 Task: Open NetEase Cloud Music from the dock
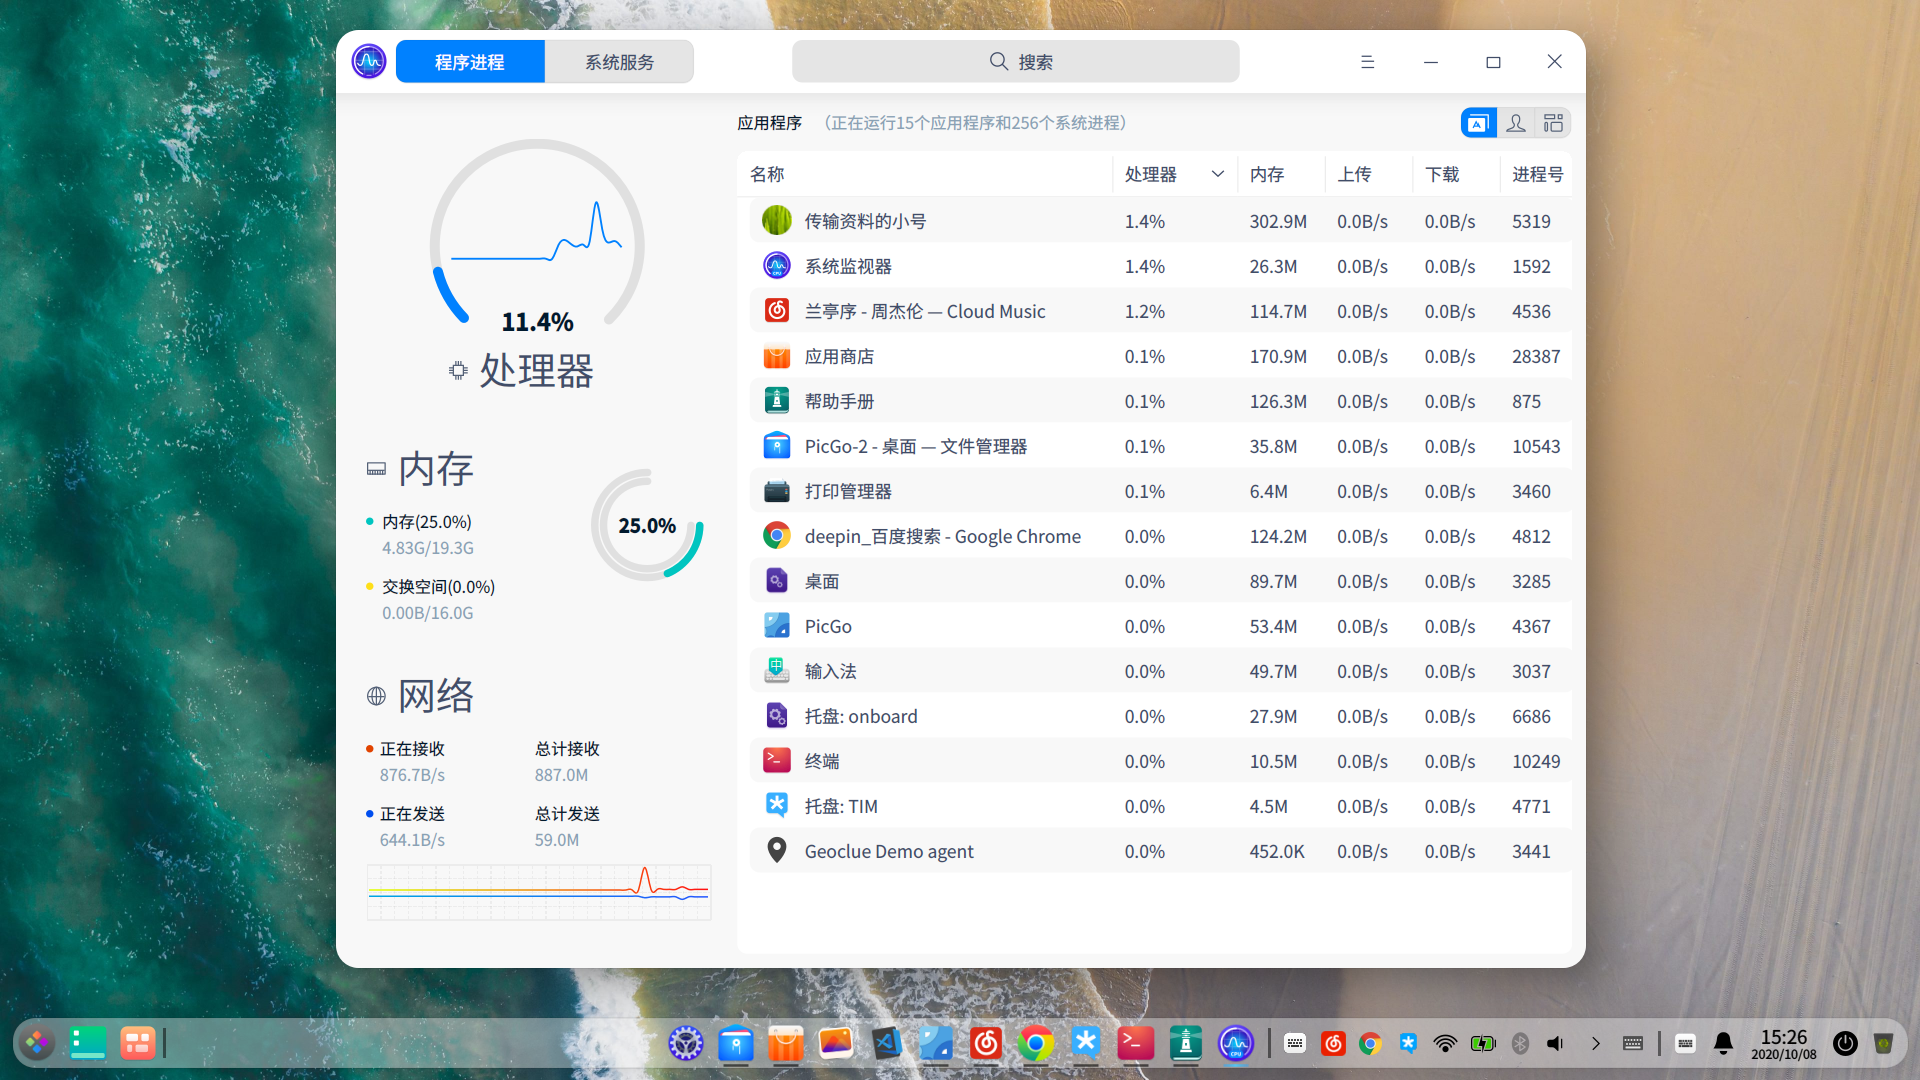click(x=986, y=1043)
